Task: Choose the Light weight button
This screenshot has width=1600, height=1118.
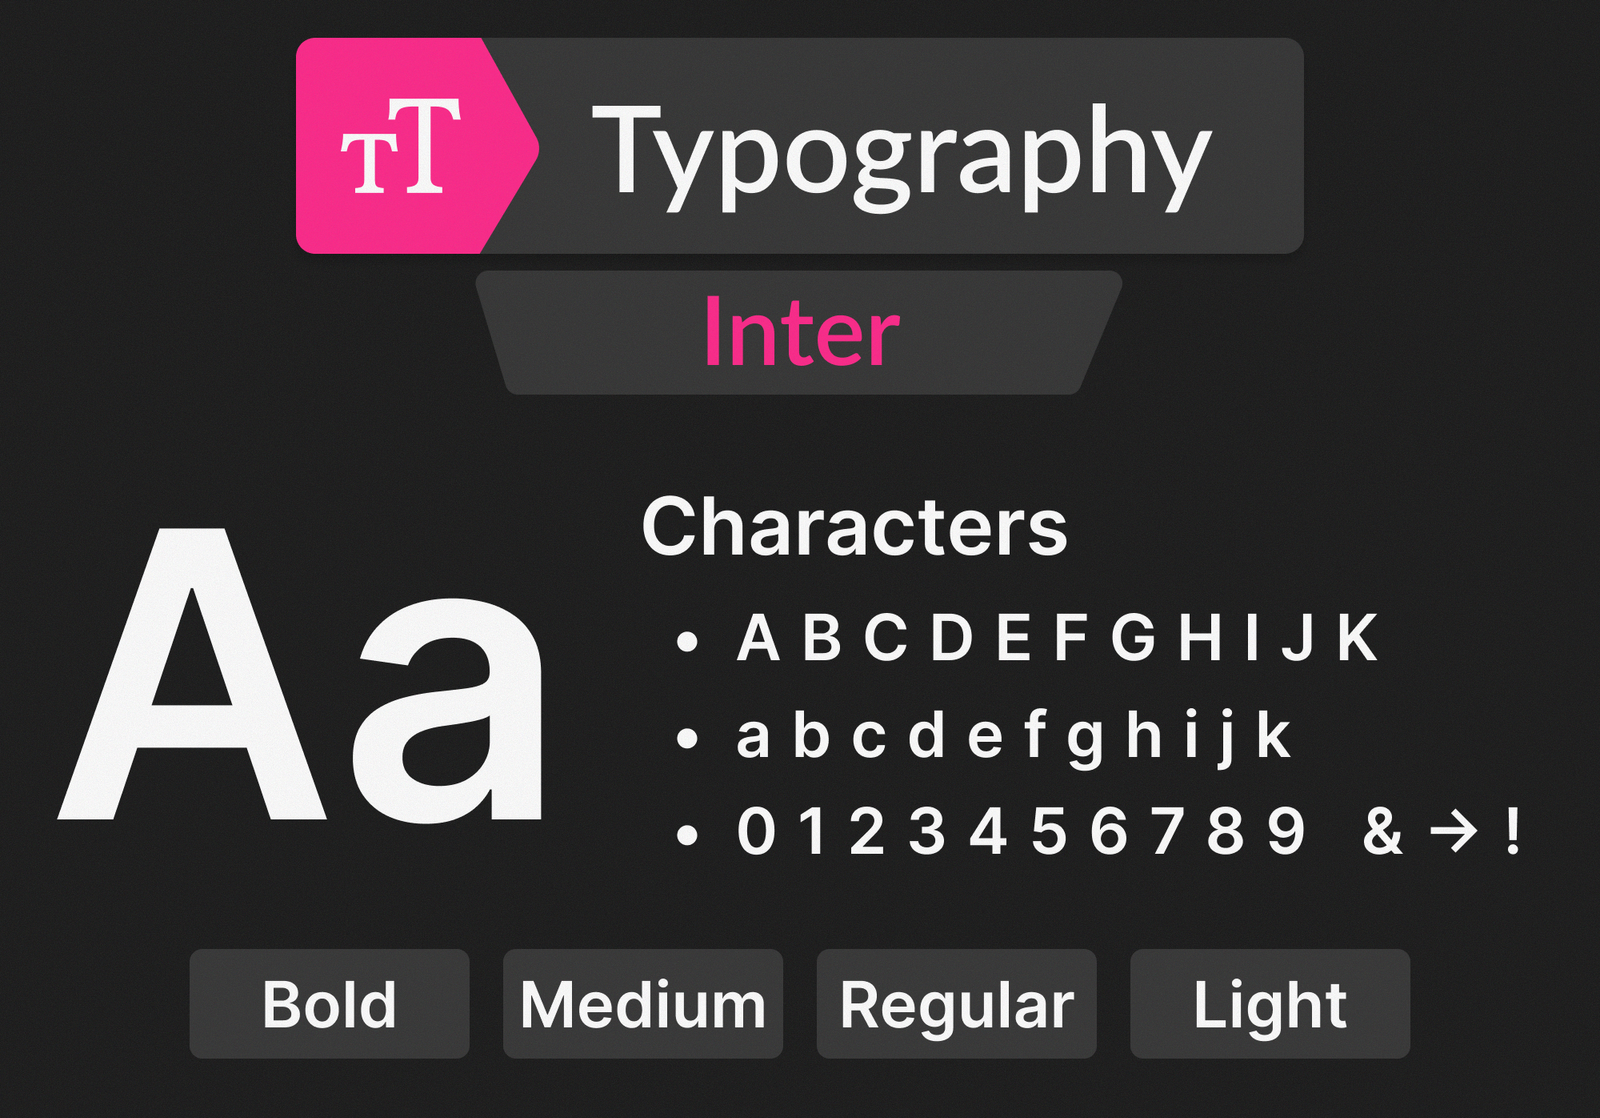Action: click(1269, 1004)
